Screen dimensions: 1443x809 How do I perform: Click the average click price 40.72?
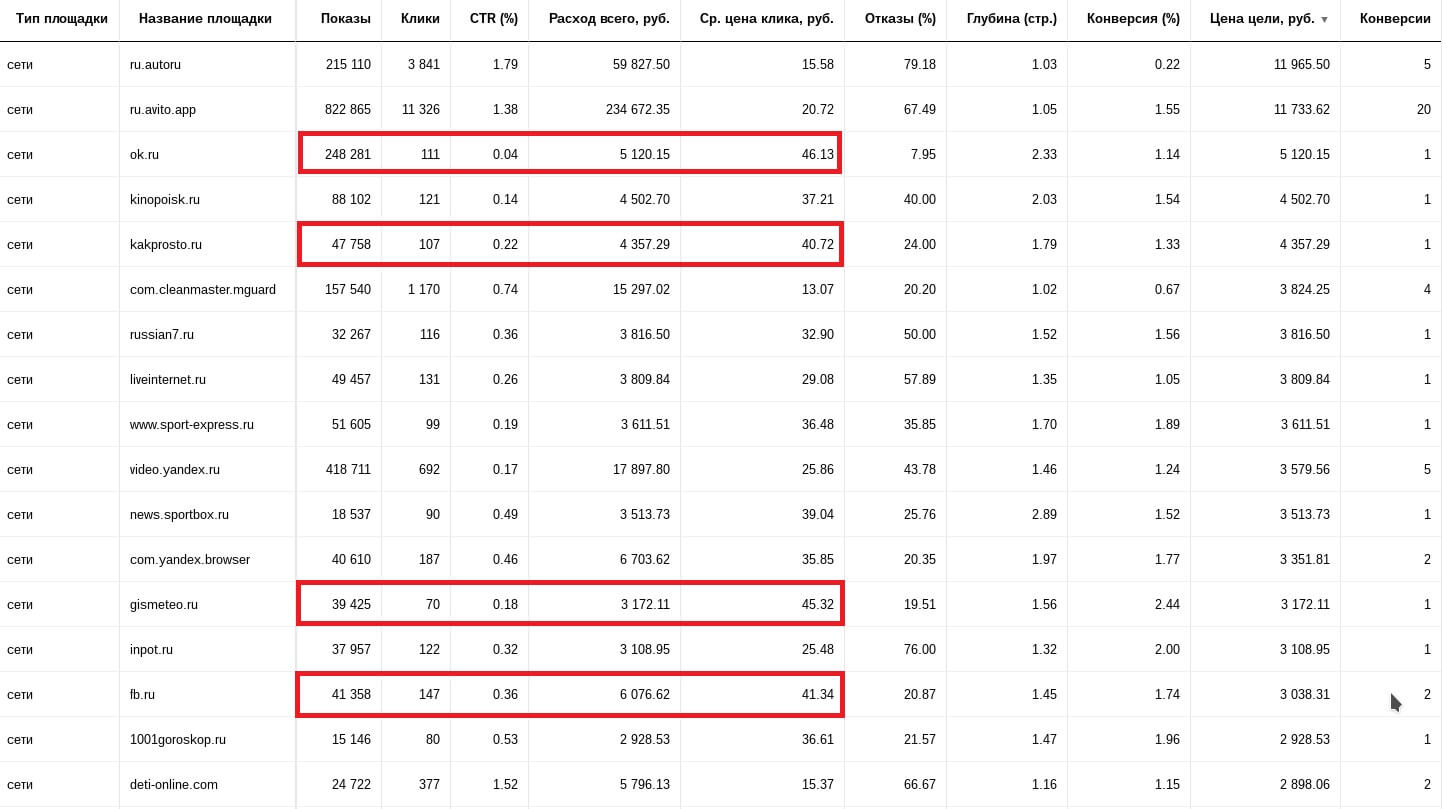(x=818, y=244)
